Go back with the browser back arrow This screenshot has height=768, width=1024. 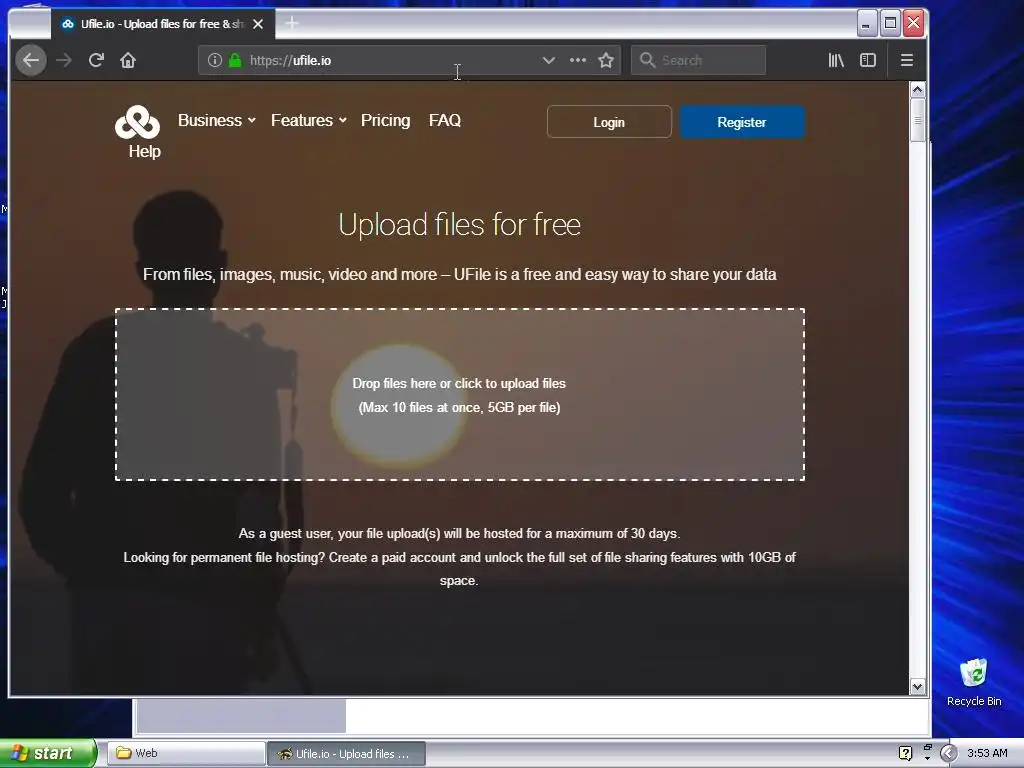31,61
